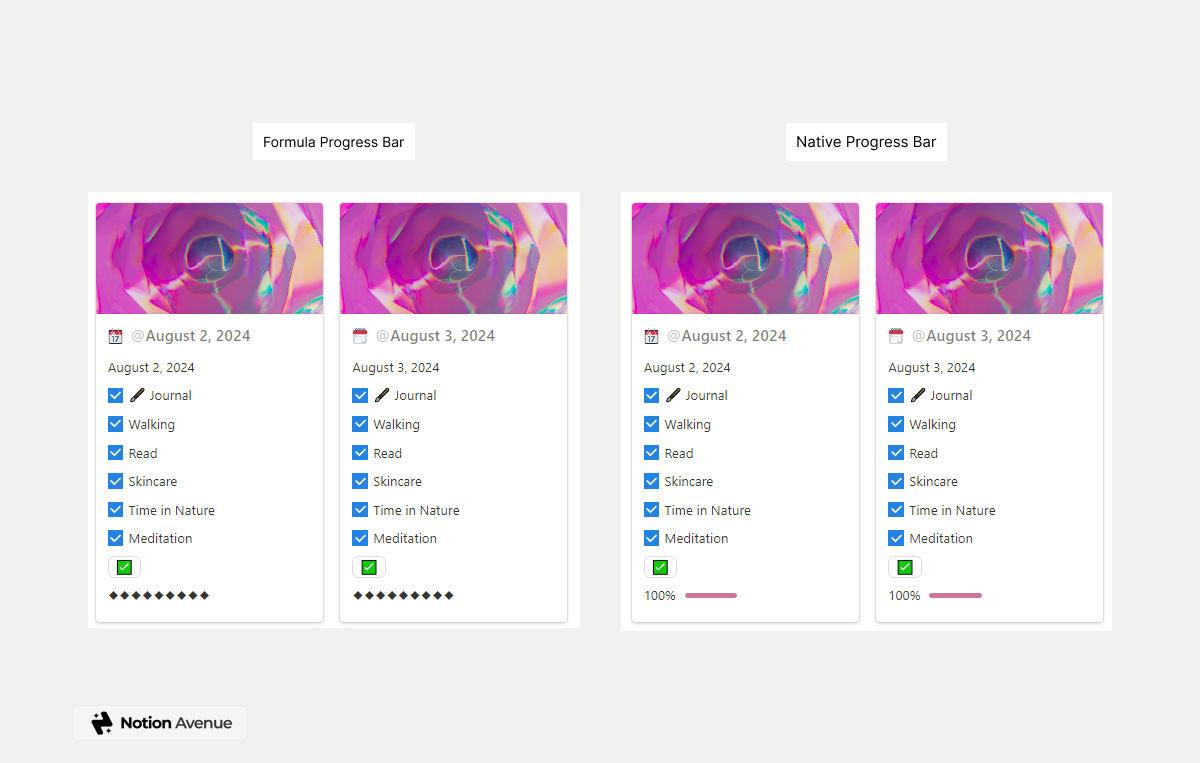Uncheck Time in Nature on native August 2 card

click(651, 510)
